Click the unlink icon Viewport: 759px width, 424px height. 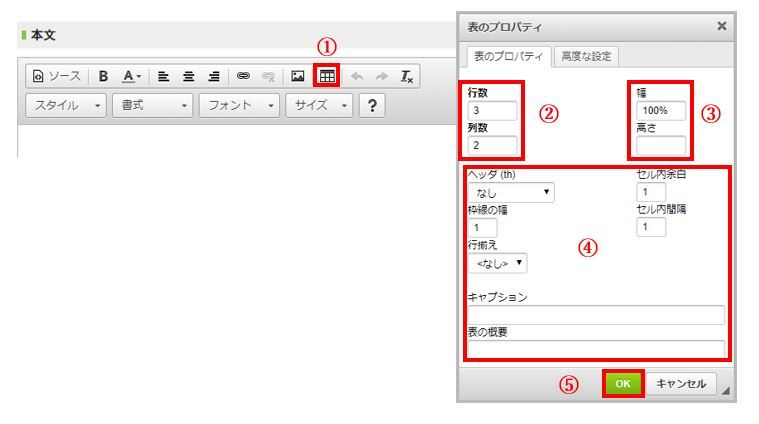(x=268, y=76)
